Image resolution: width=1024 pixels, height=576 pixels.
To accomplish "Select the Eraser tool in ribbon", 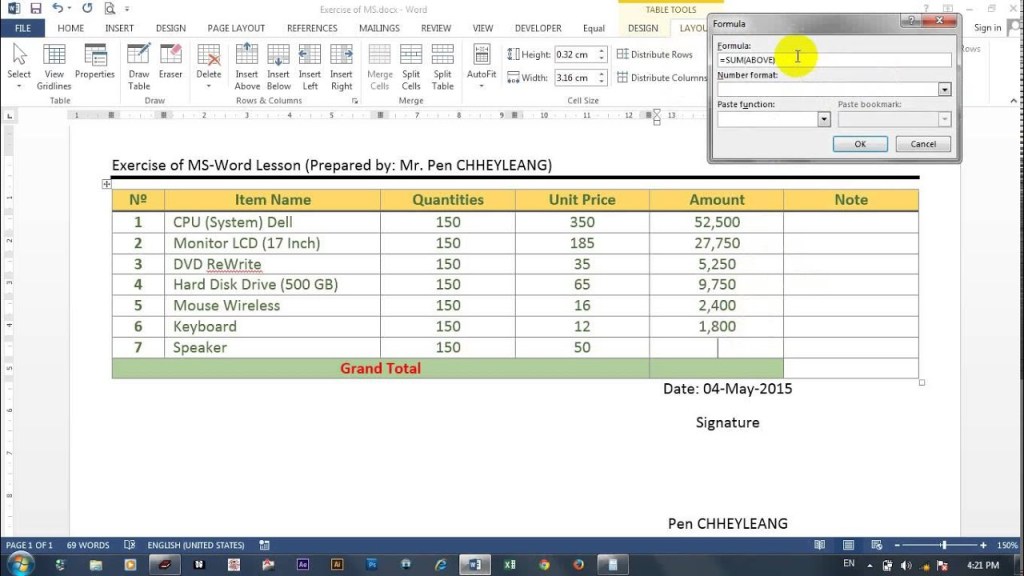I will [171, 66].
